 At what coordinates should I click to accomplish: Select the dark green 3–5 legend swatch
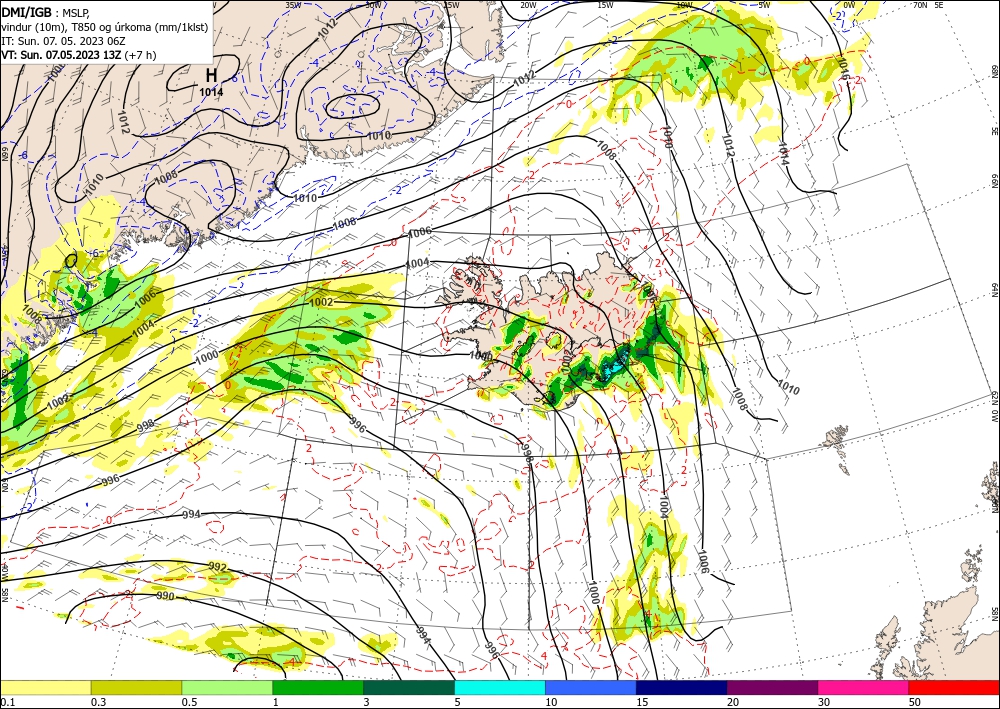pyautogui.click(x=409, y=687)
